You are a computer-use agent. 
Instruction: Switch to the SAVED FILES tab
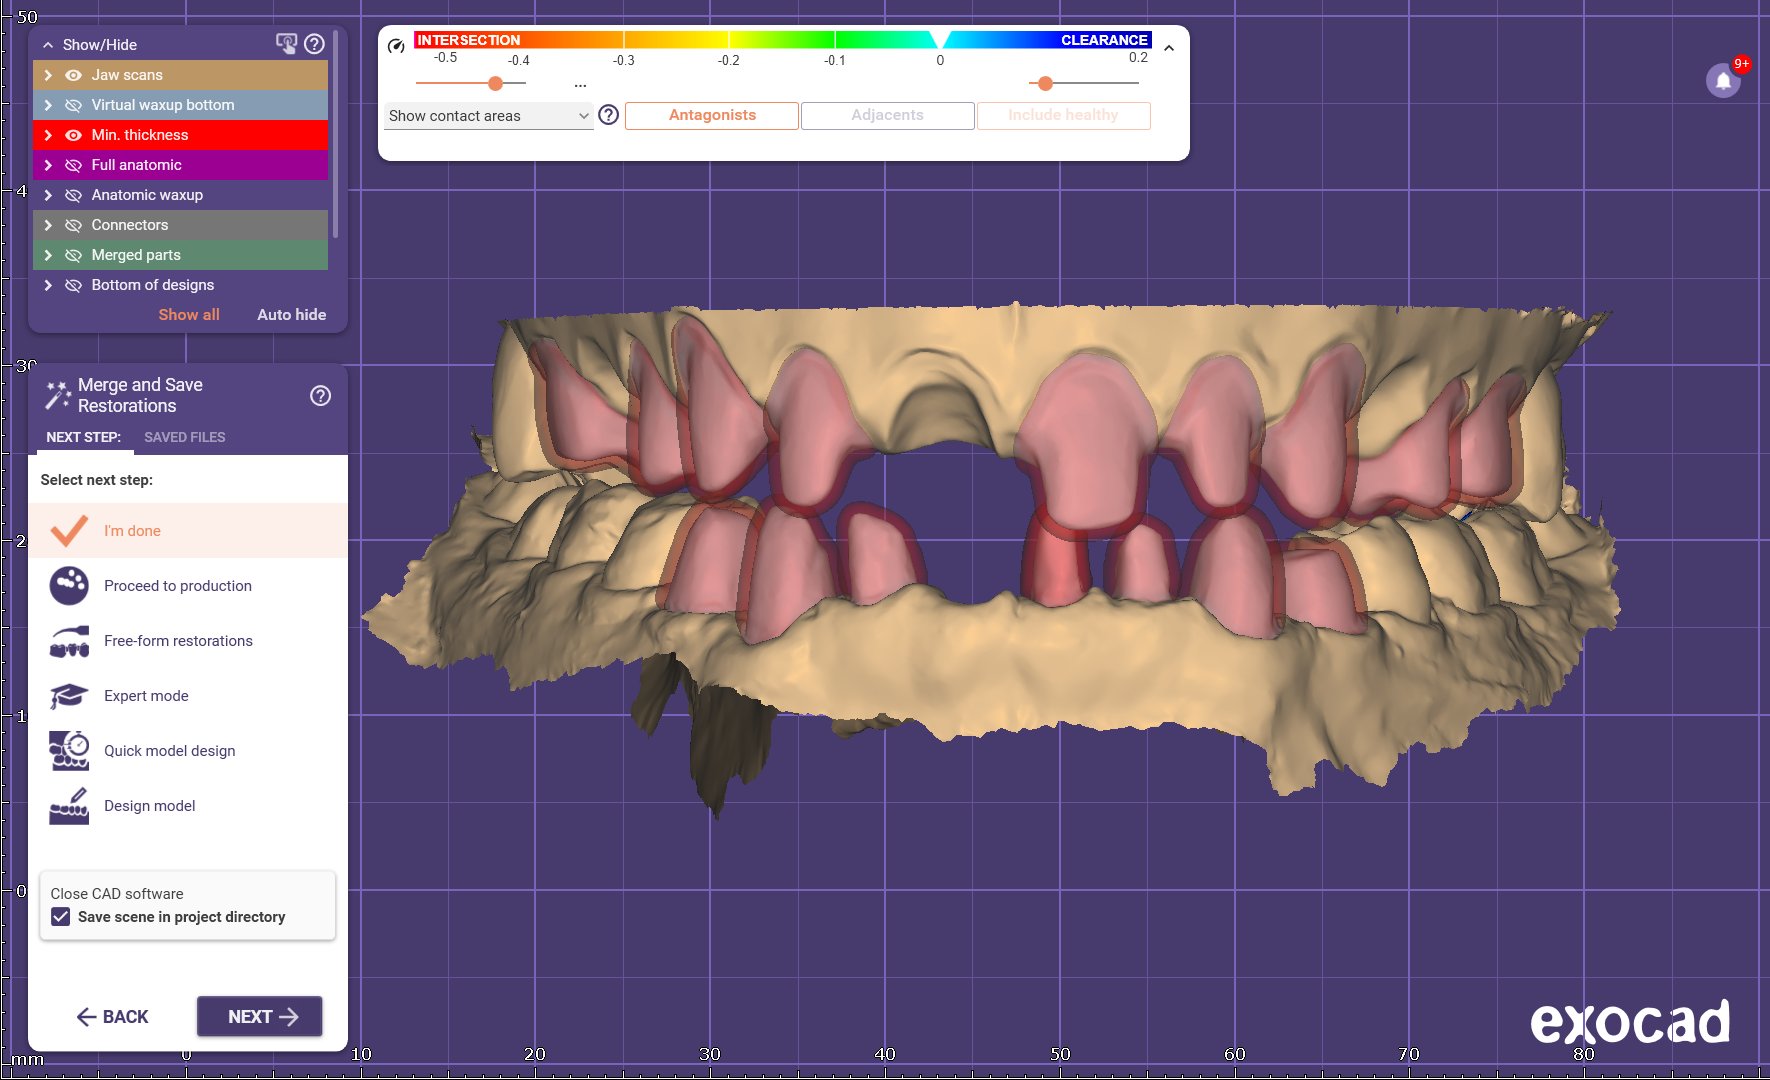pos(184,437)
